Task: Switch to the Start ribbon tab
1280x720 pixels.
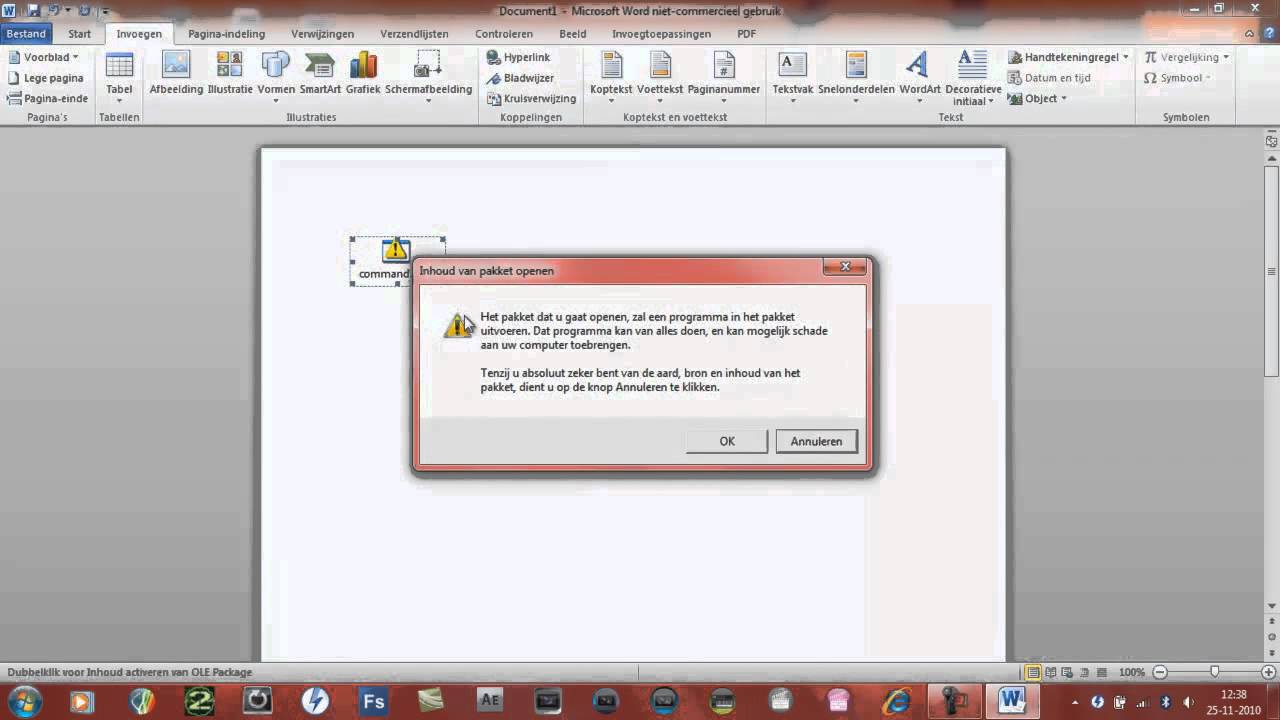Action: (x=79, y=33)
